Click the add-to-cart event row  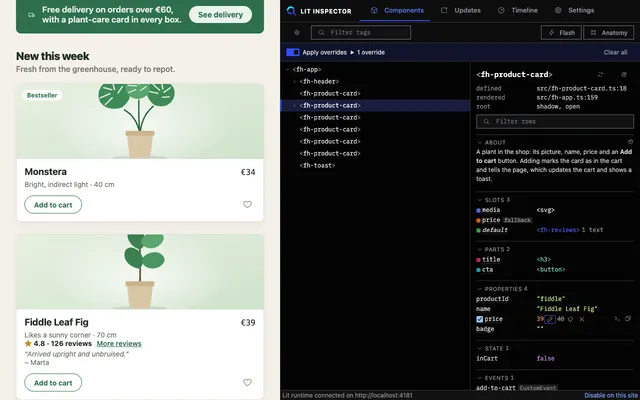555,388
